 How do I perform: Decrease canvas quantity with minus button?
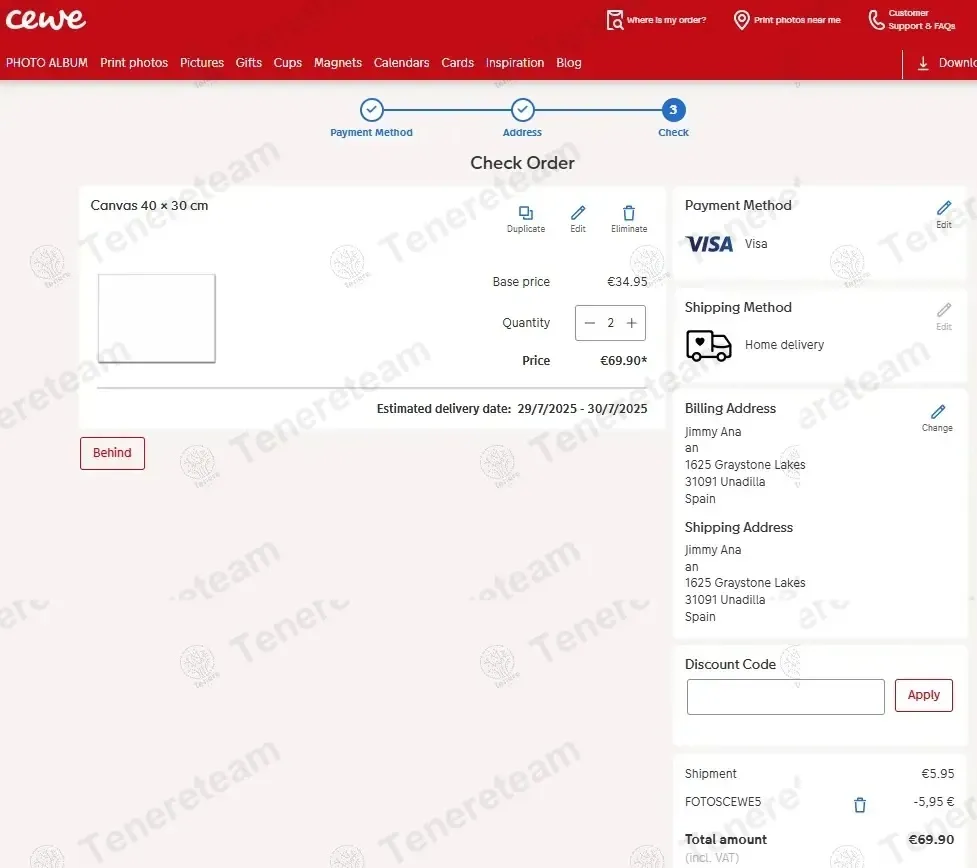tap(590, 323)
